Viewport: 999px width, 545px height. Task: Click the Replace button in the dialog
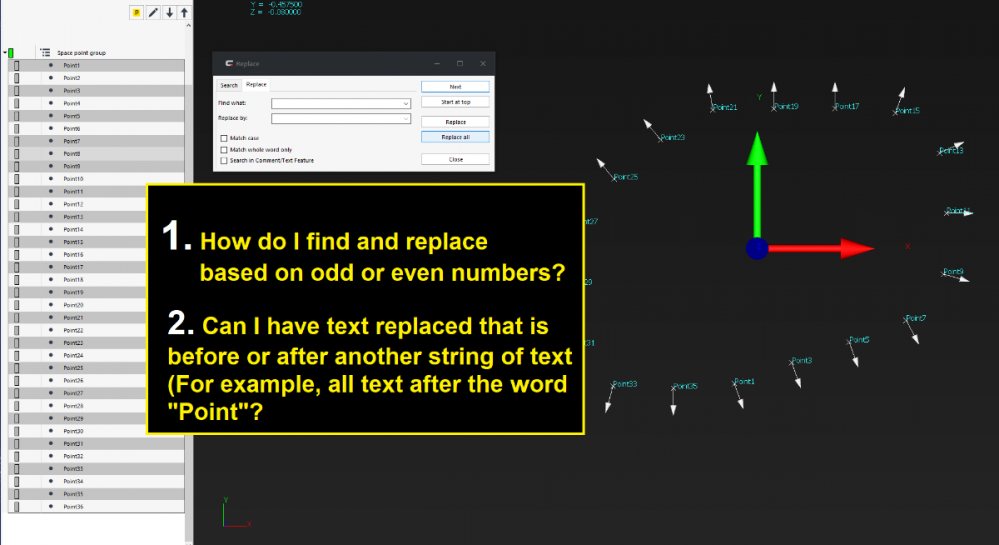click(x=455, y=122)
